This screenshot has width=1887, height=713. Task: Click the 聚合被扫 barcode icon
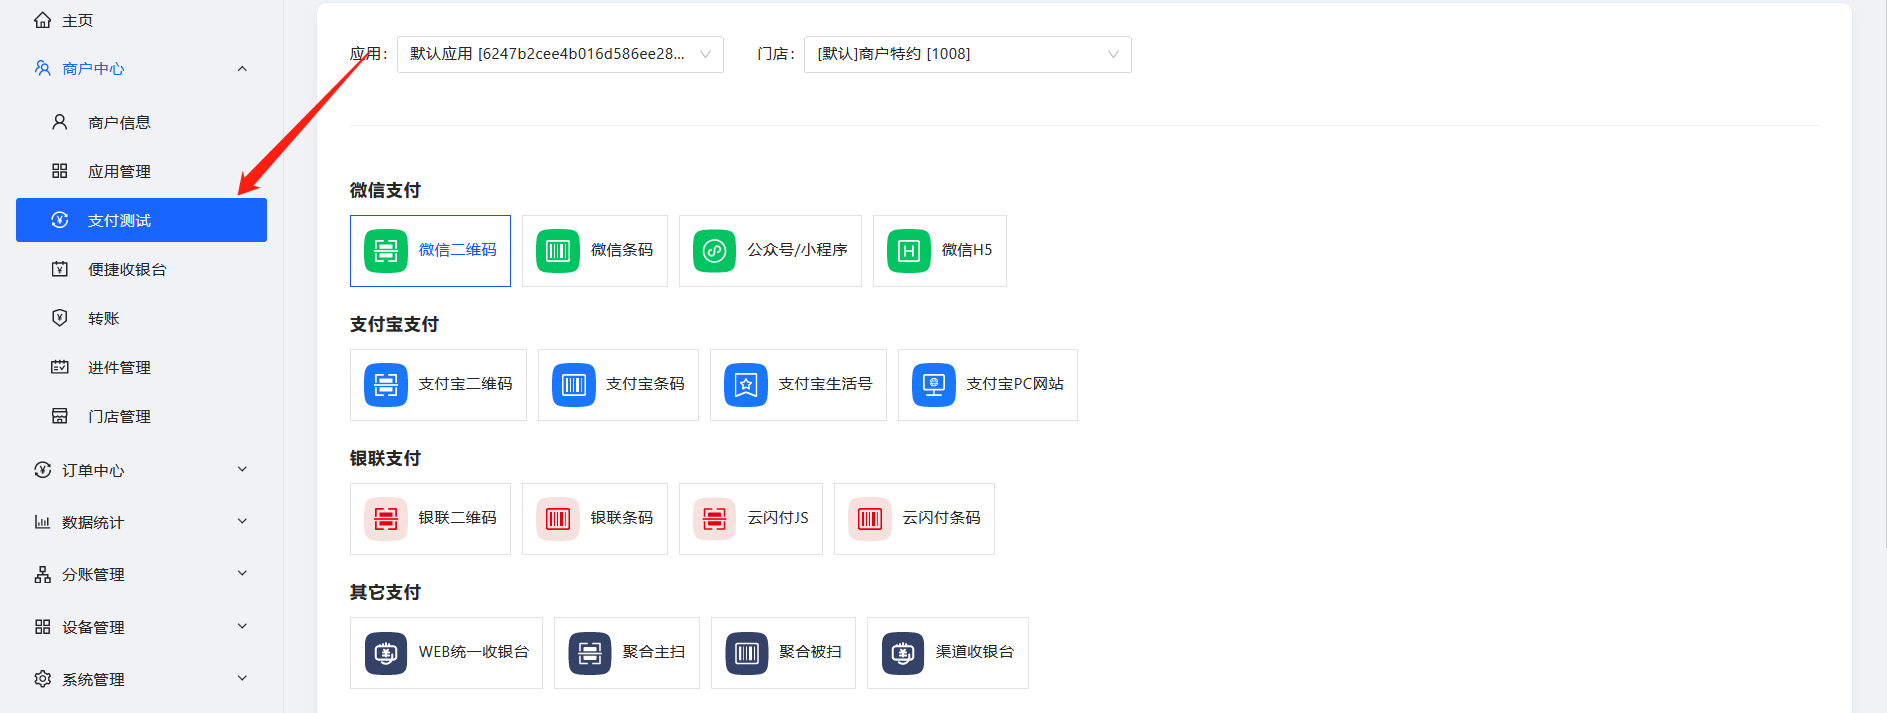747,653
